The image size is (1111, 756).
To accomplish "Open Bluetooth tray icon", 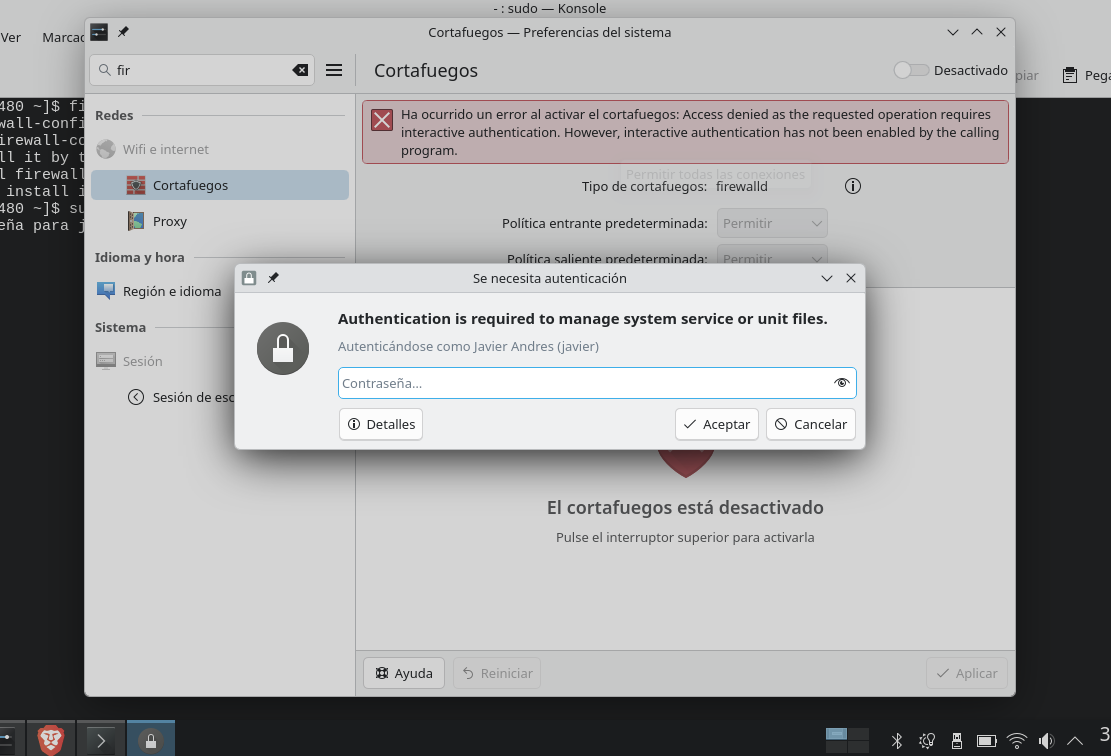I will [897, 741].
